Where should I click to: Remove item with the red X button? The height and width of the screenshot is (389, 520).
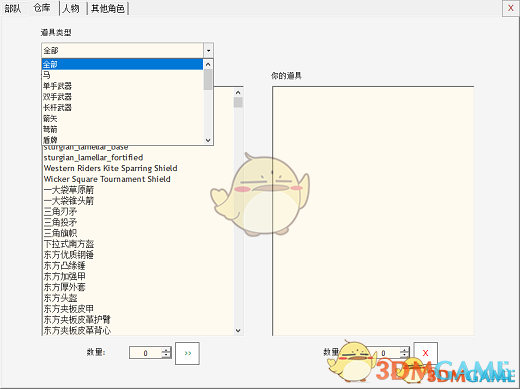[426, 353]
